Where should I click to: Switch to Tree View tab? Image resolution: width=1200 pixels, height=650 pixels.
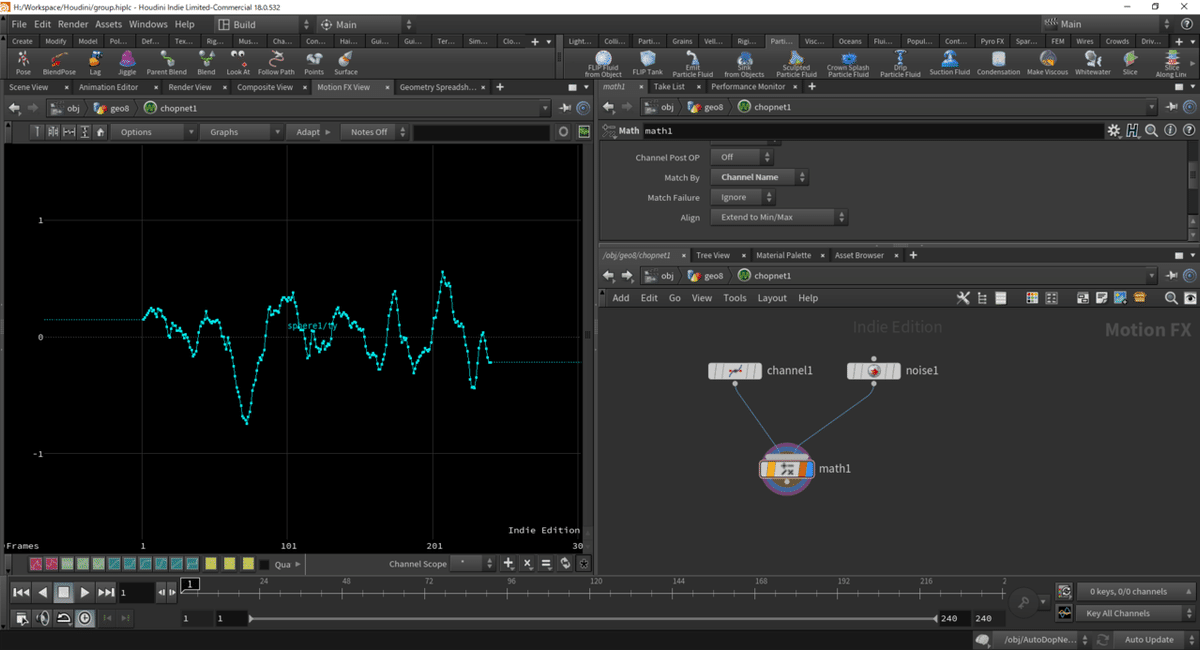[x=713, y=255]
